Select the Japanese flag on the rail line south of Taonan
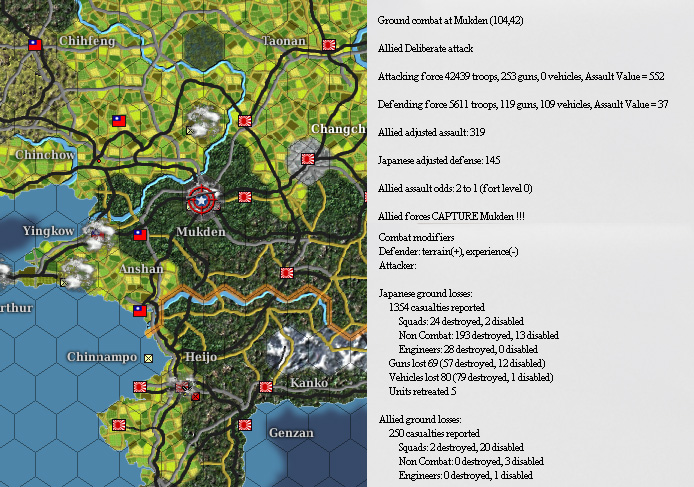 point(245,121)
